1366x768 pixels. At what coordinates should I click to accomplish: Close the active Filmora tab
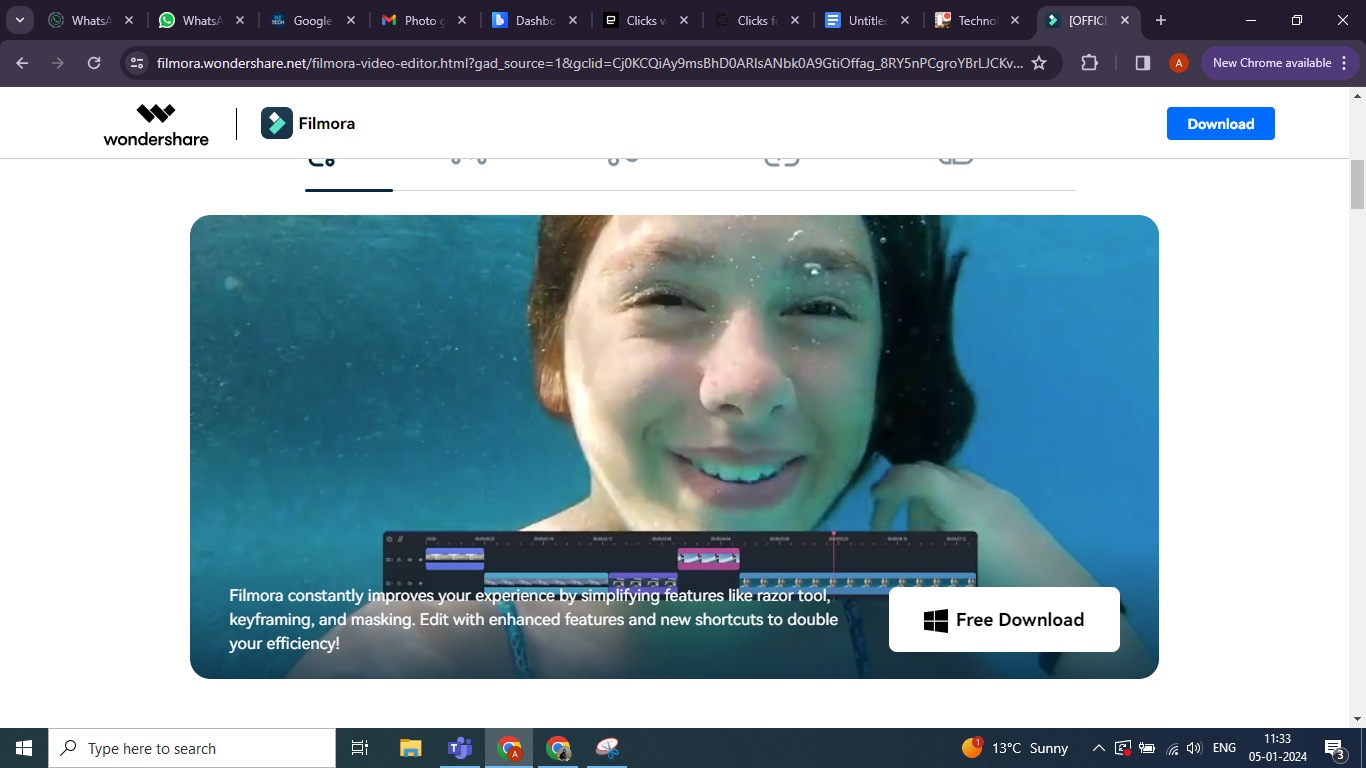tap(1127, 20)
